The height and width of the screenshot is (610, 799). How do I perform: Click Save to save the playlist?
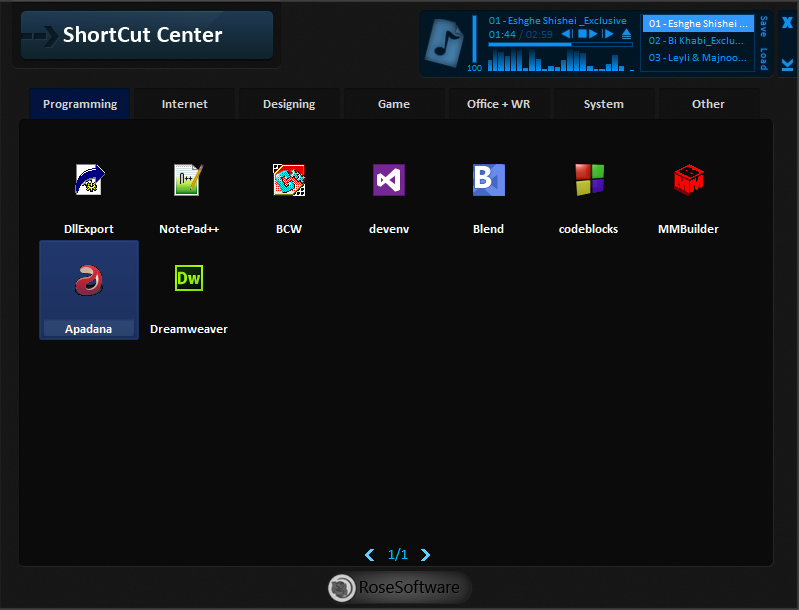coord(763,26)
